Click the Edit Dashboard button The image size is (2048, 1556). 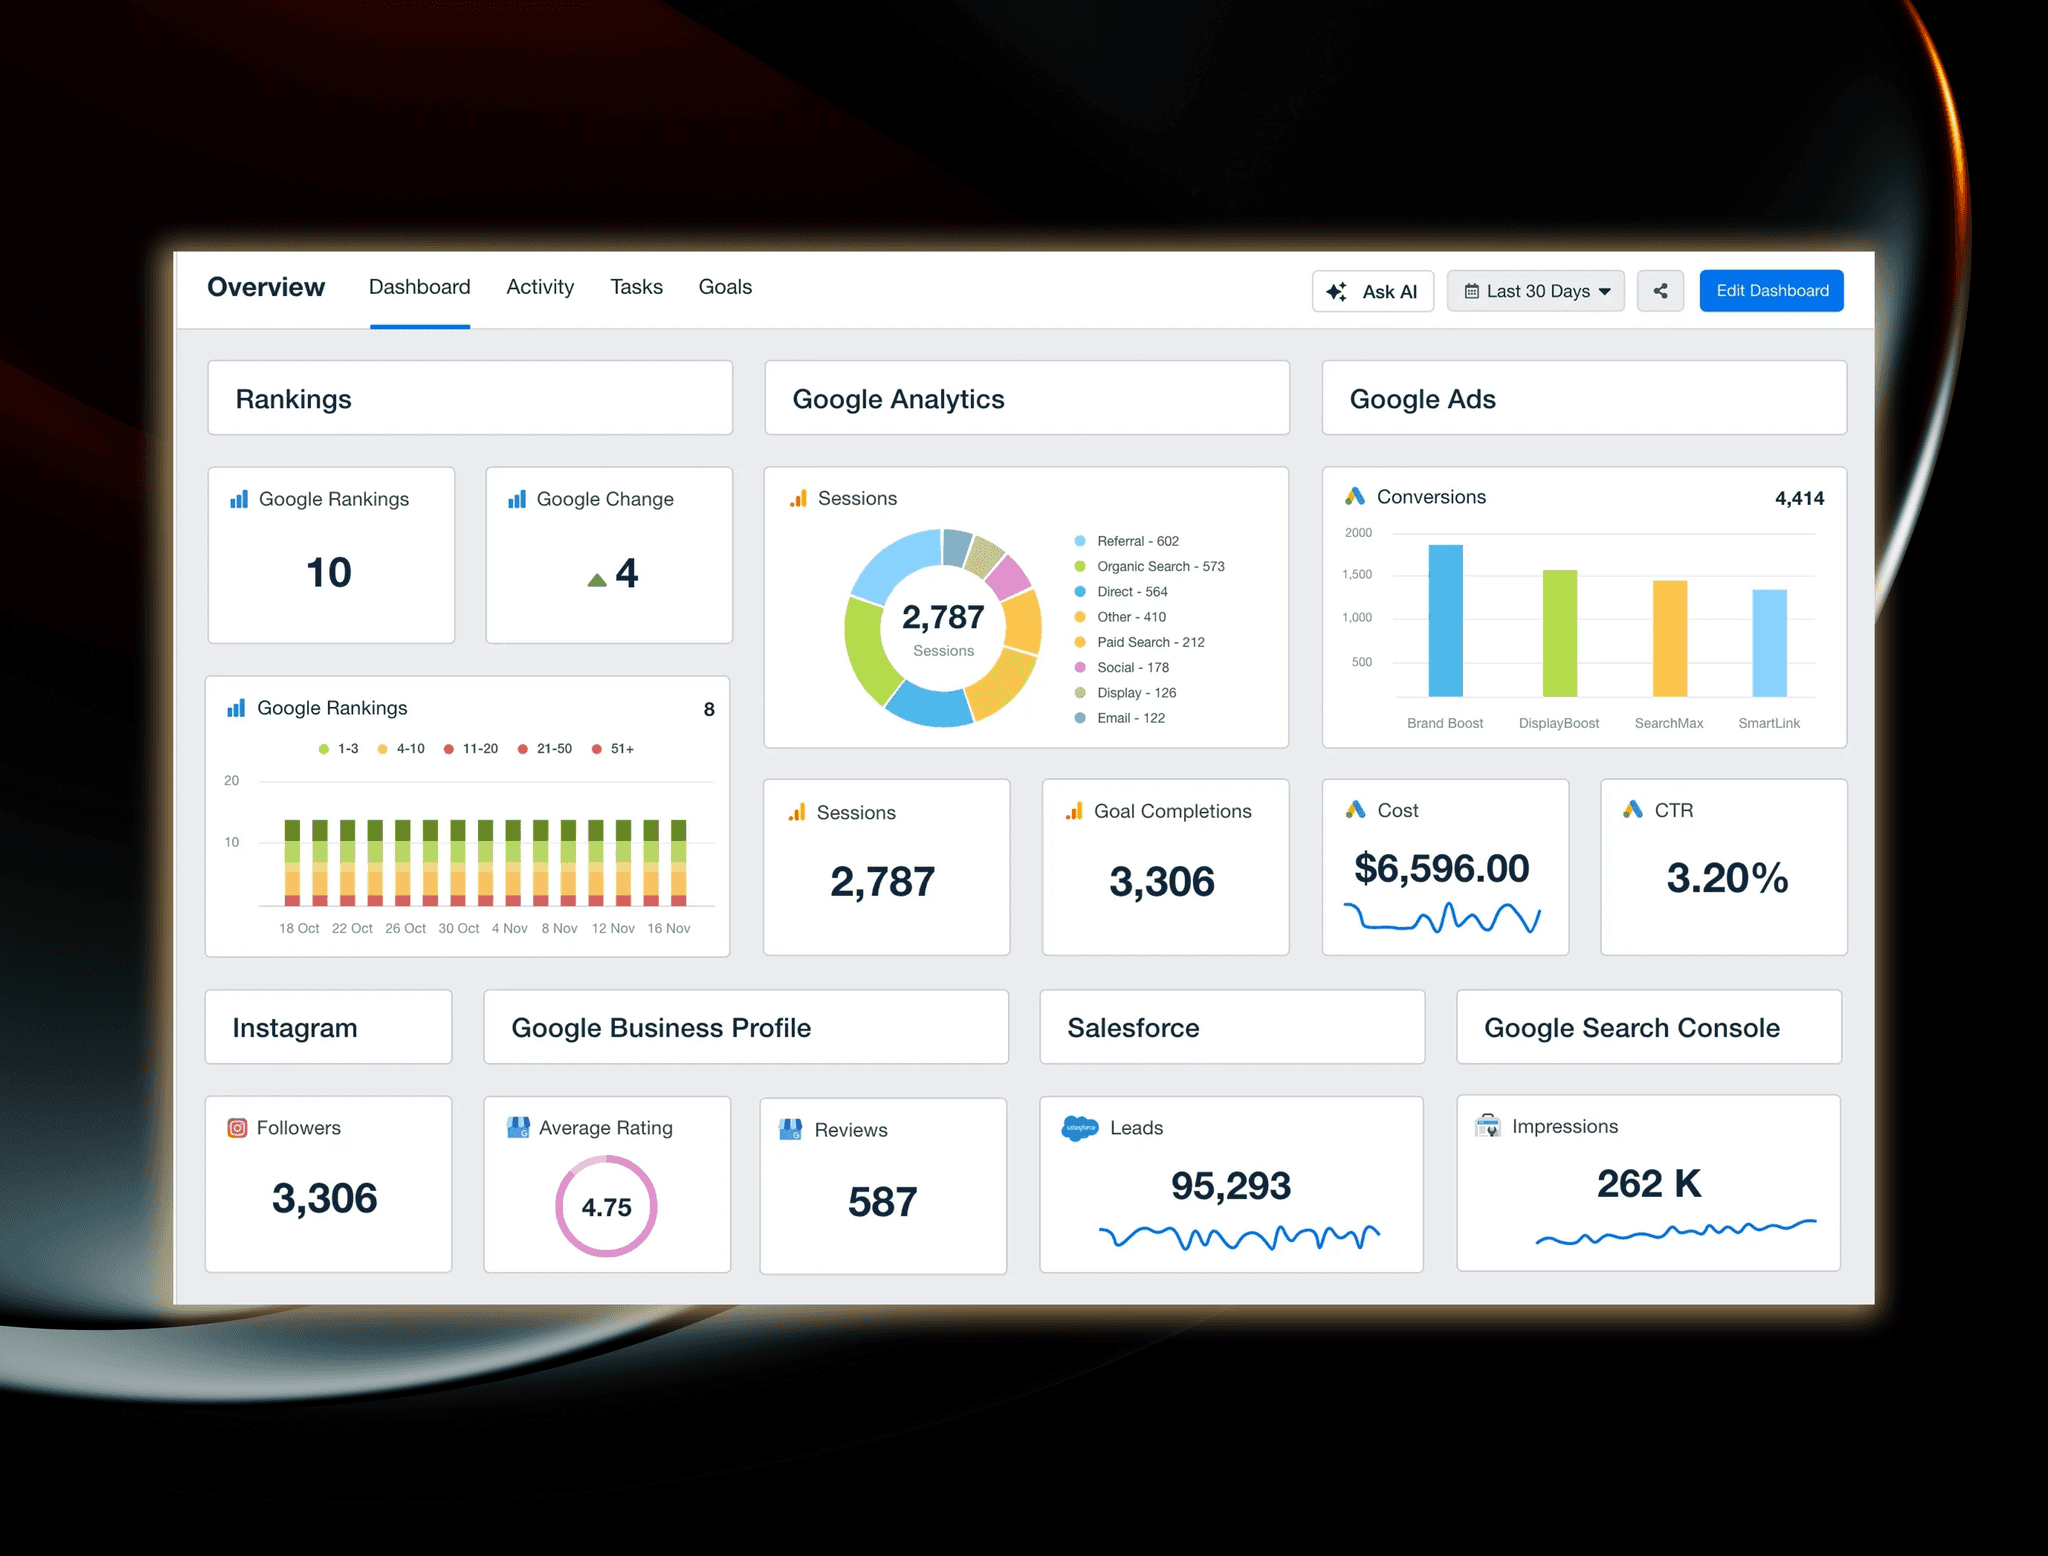[1772, 291]
